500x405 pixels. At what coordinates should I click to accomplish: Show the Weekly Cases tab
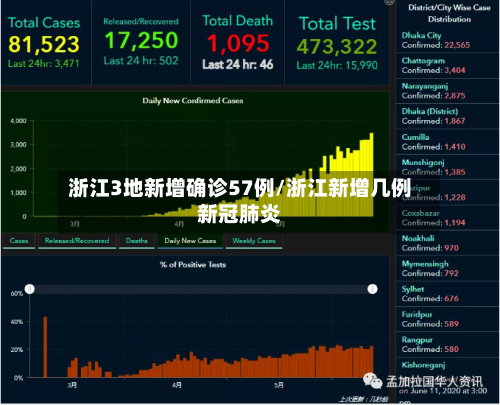point(254,241)
